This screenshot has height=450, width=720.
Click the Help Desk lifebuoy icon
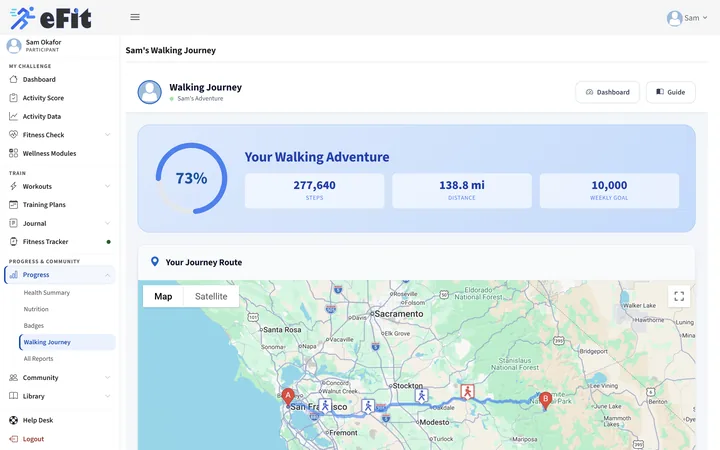[13, 420]
